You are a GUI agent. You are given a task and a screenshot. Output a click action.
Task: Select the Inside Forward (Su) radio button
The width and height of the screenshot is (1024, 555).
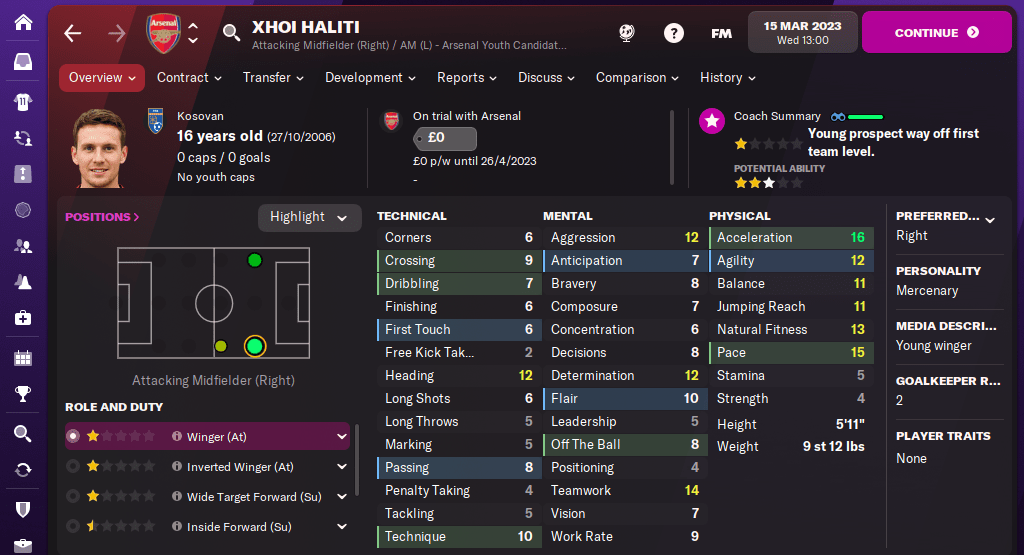72,527
